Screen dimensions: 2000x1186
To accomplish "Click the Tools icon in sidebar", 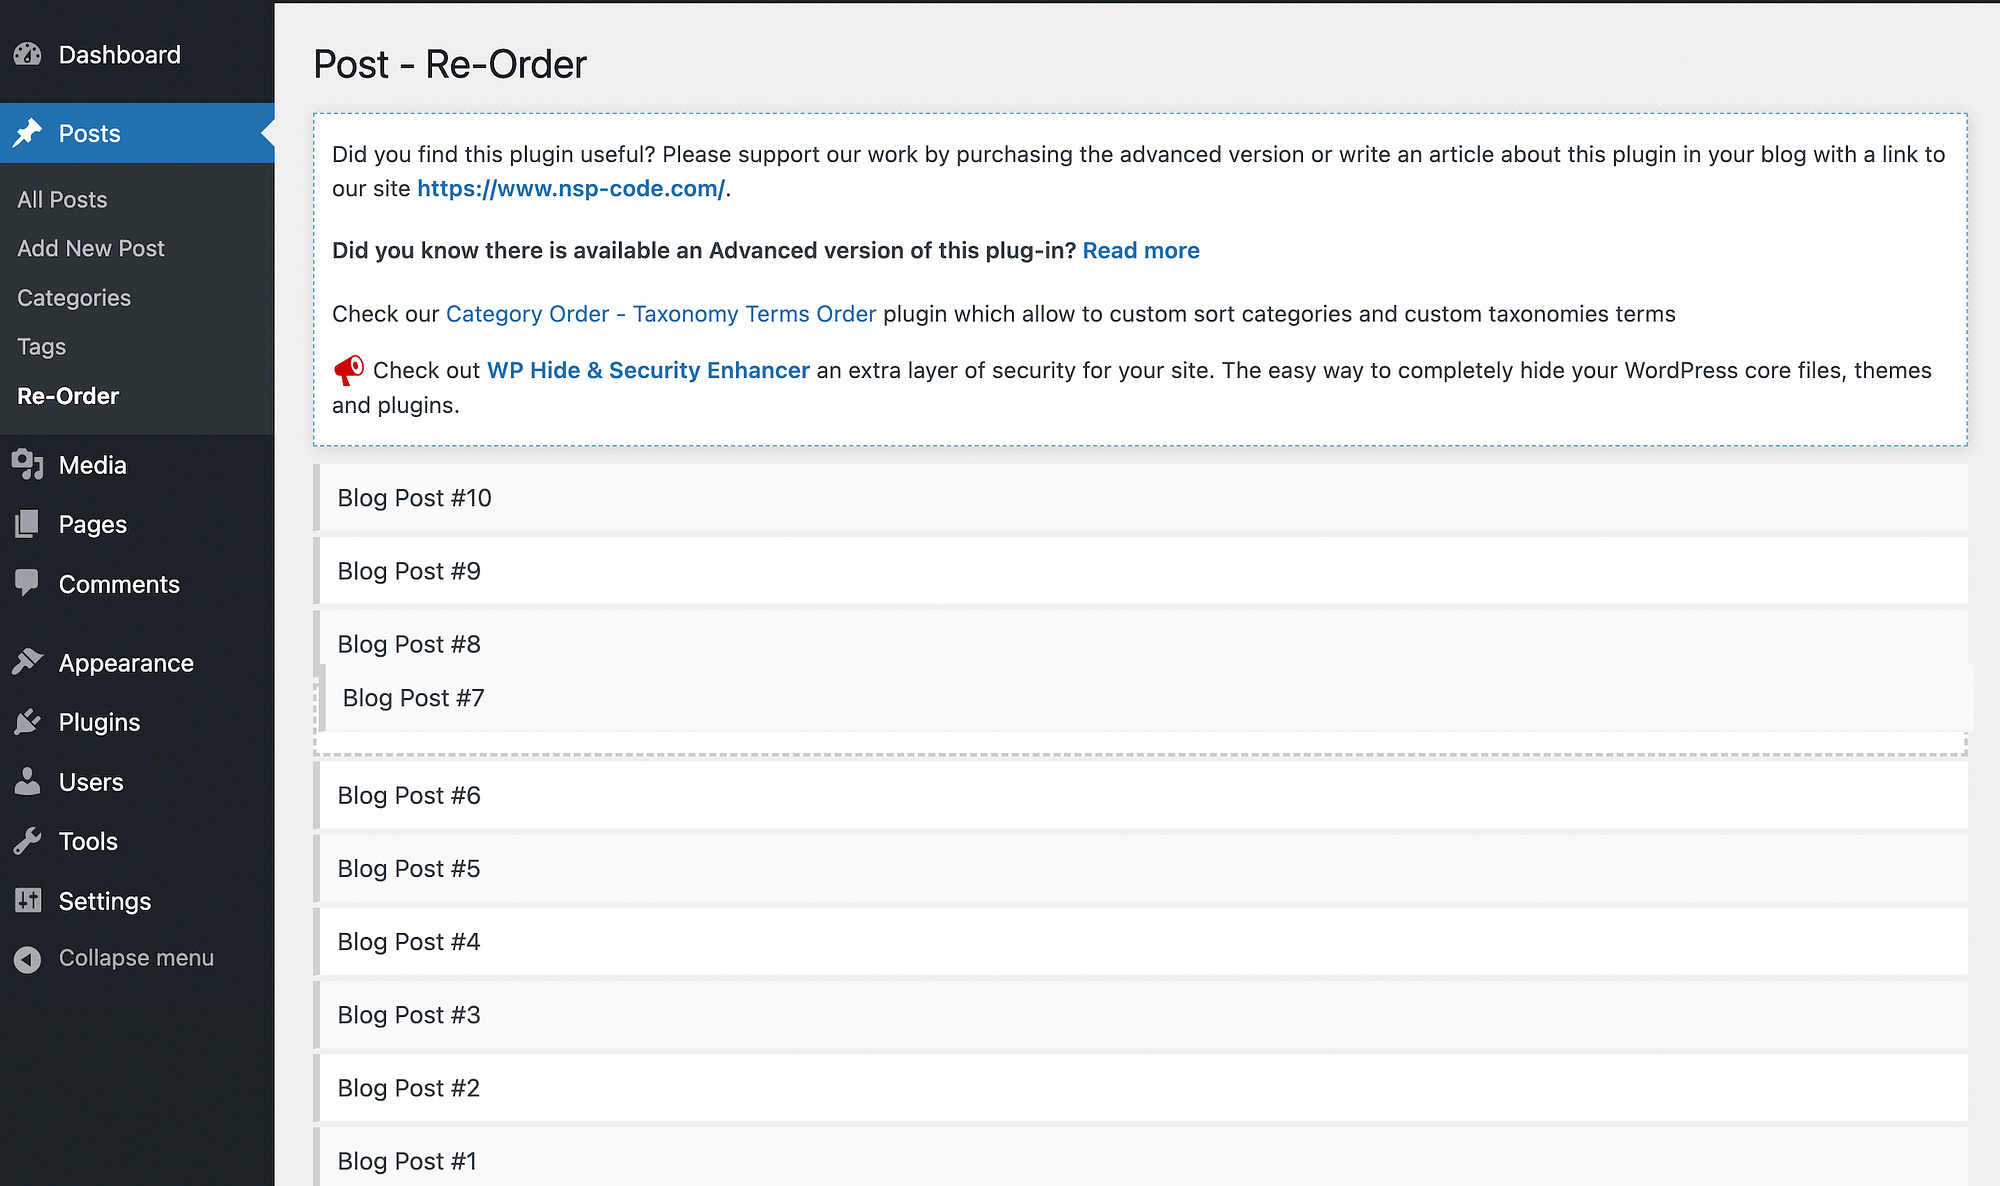I will click(x=28, y=840).
